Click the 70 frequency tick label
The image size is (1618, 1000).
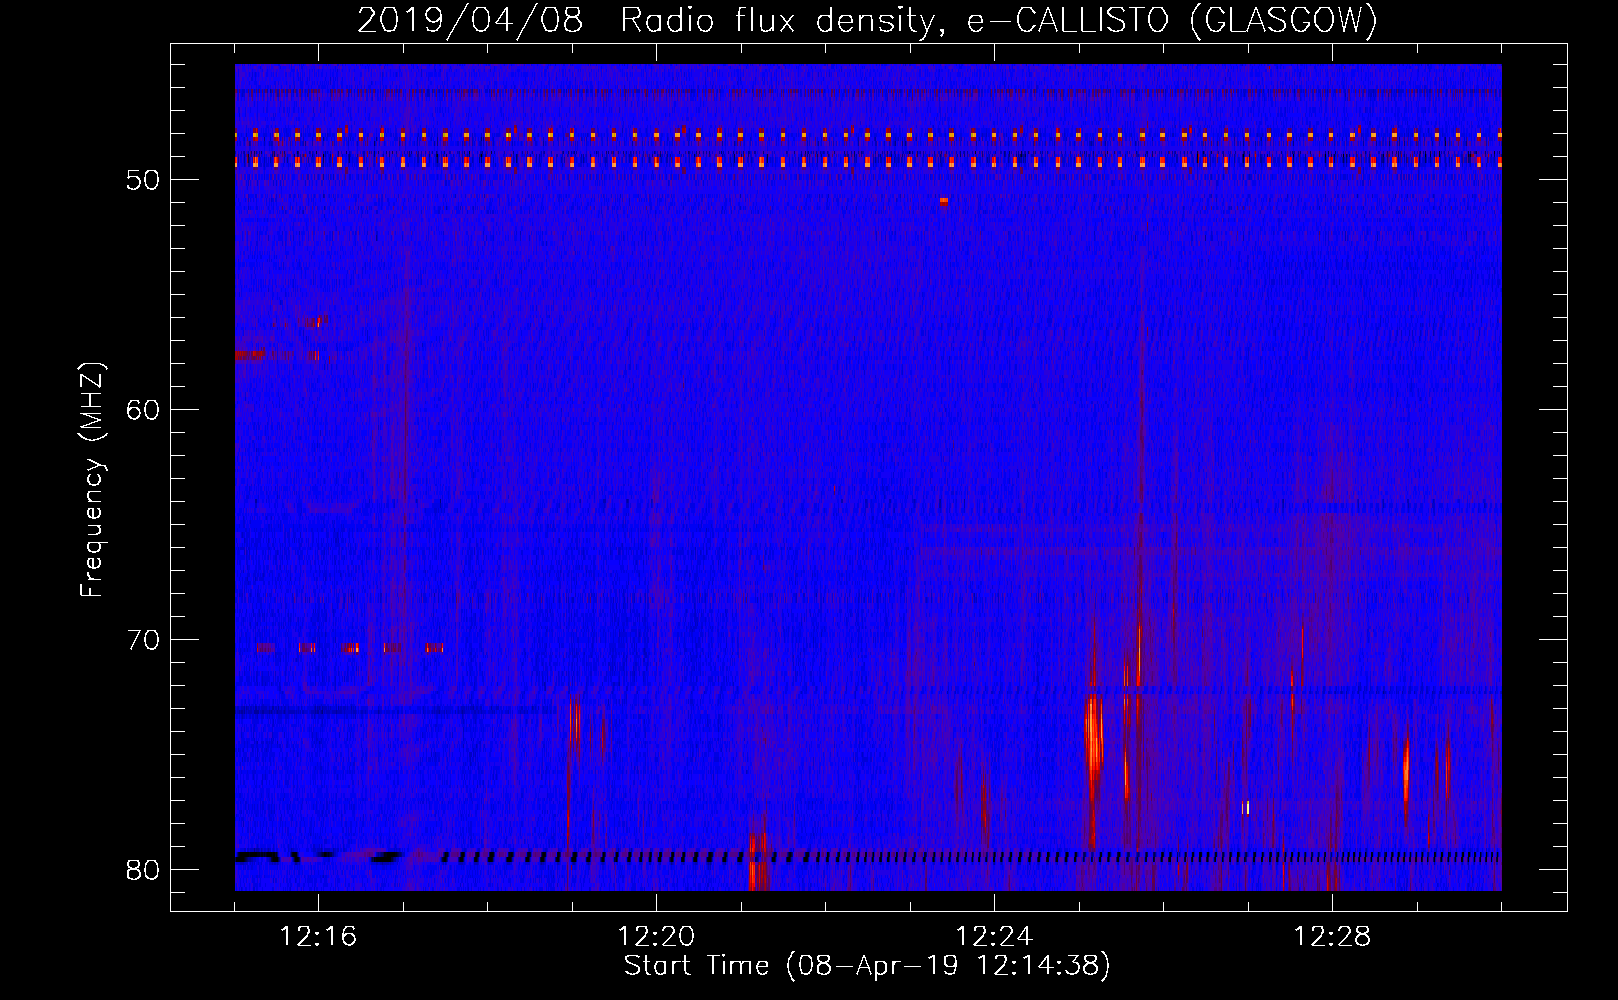coord(143,640)
